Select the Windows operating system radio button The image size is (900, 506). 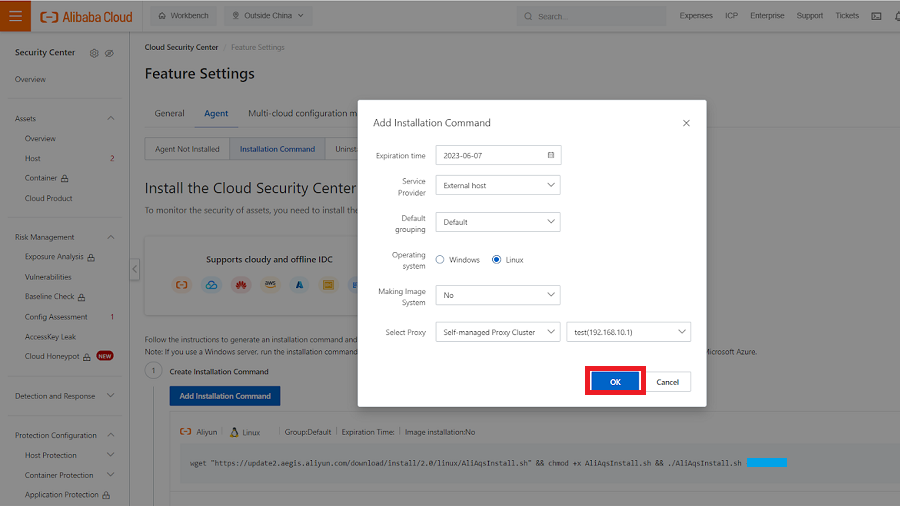[440, 260]
